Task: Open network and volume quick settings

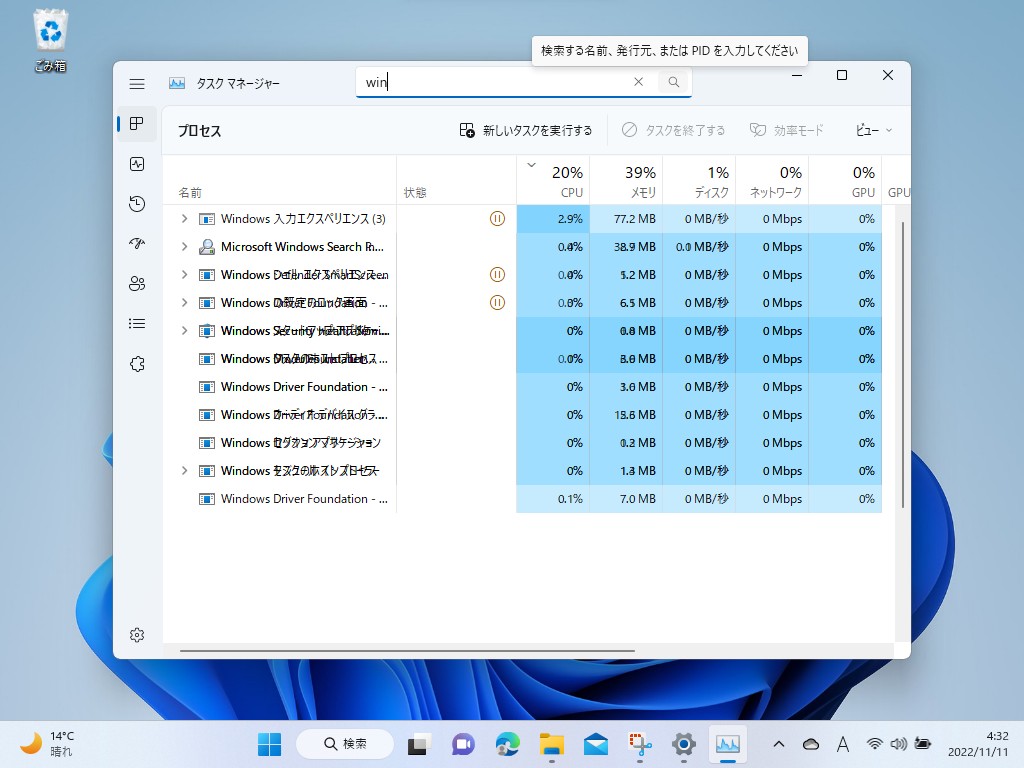Action: point(899,744)
